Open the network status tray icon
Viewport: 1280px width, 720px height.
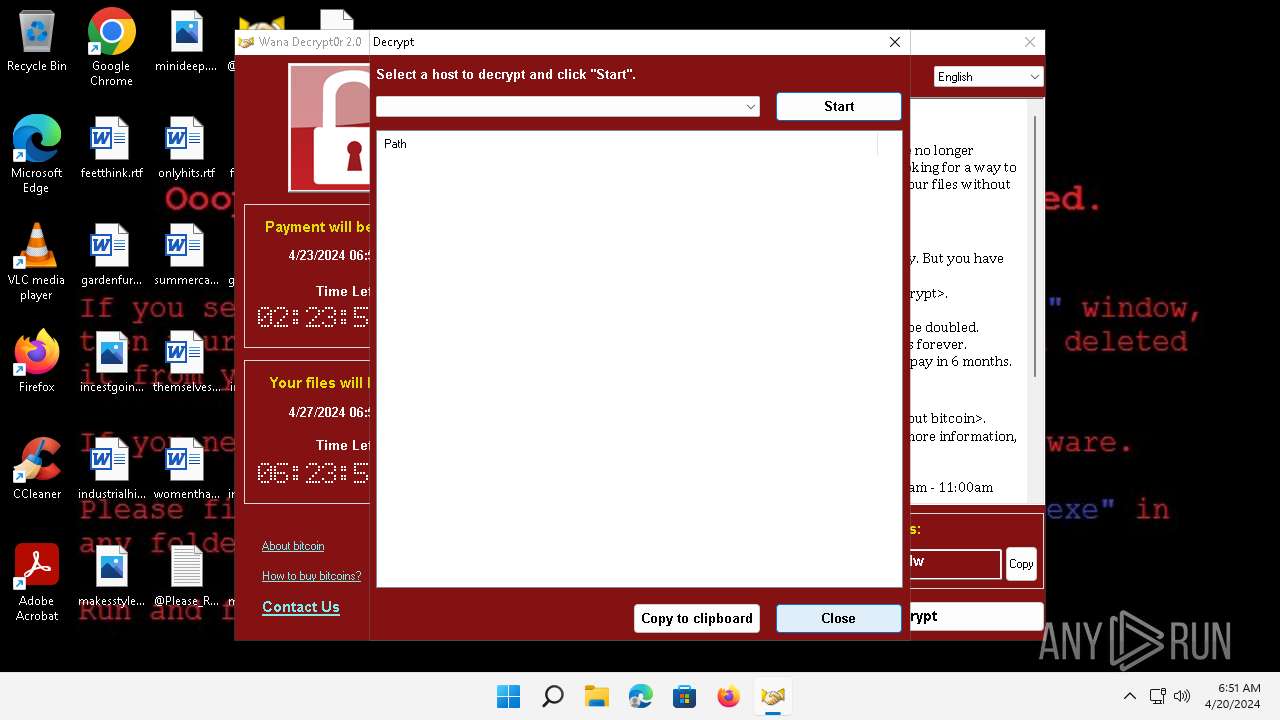click(x=1158, y=696)
